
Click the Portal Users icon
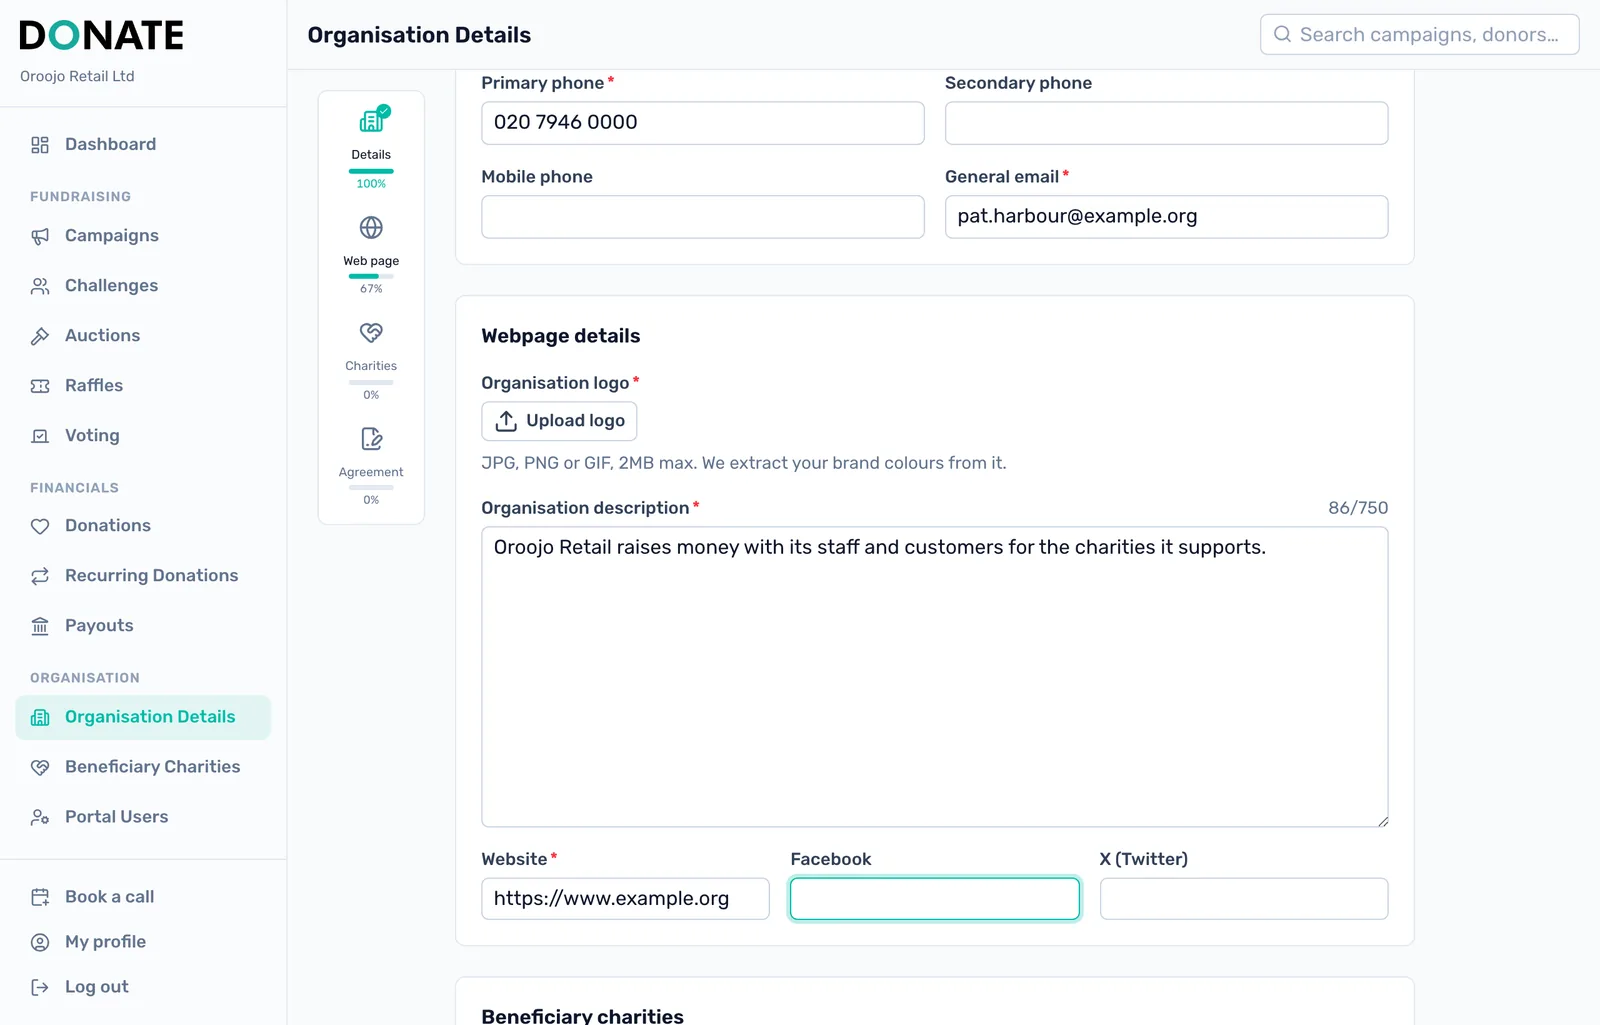point(40,817)
